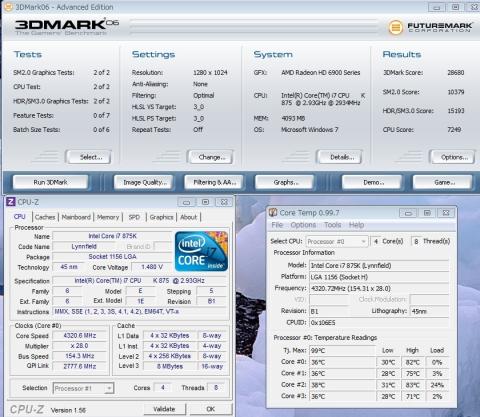Click the SM2.0 Score 10379 value
This screenshot has height=417, width=480.
click(456, 92)
